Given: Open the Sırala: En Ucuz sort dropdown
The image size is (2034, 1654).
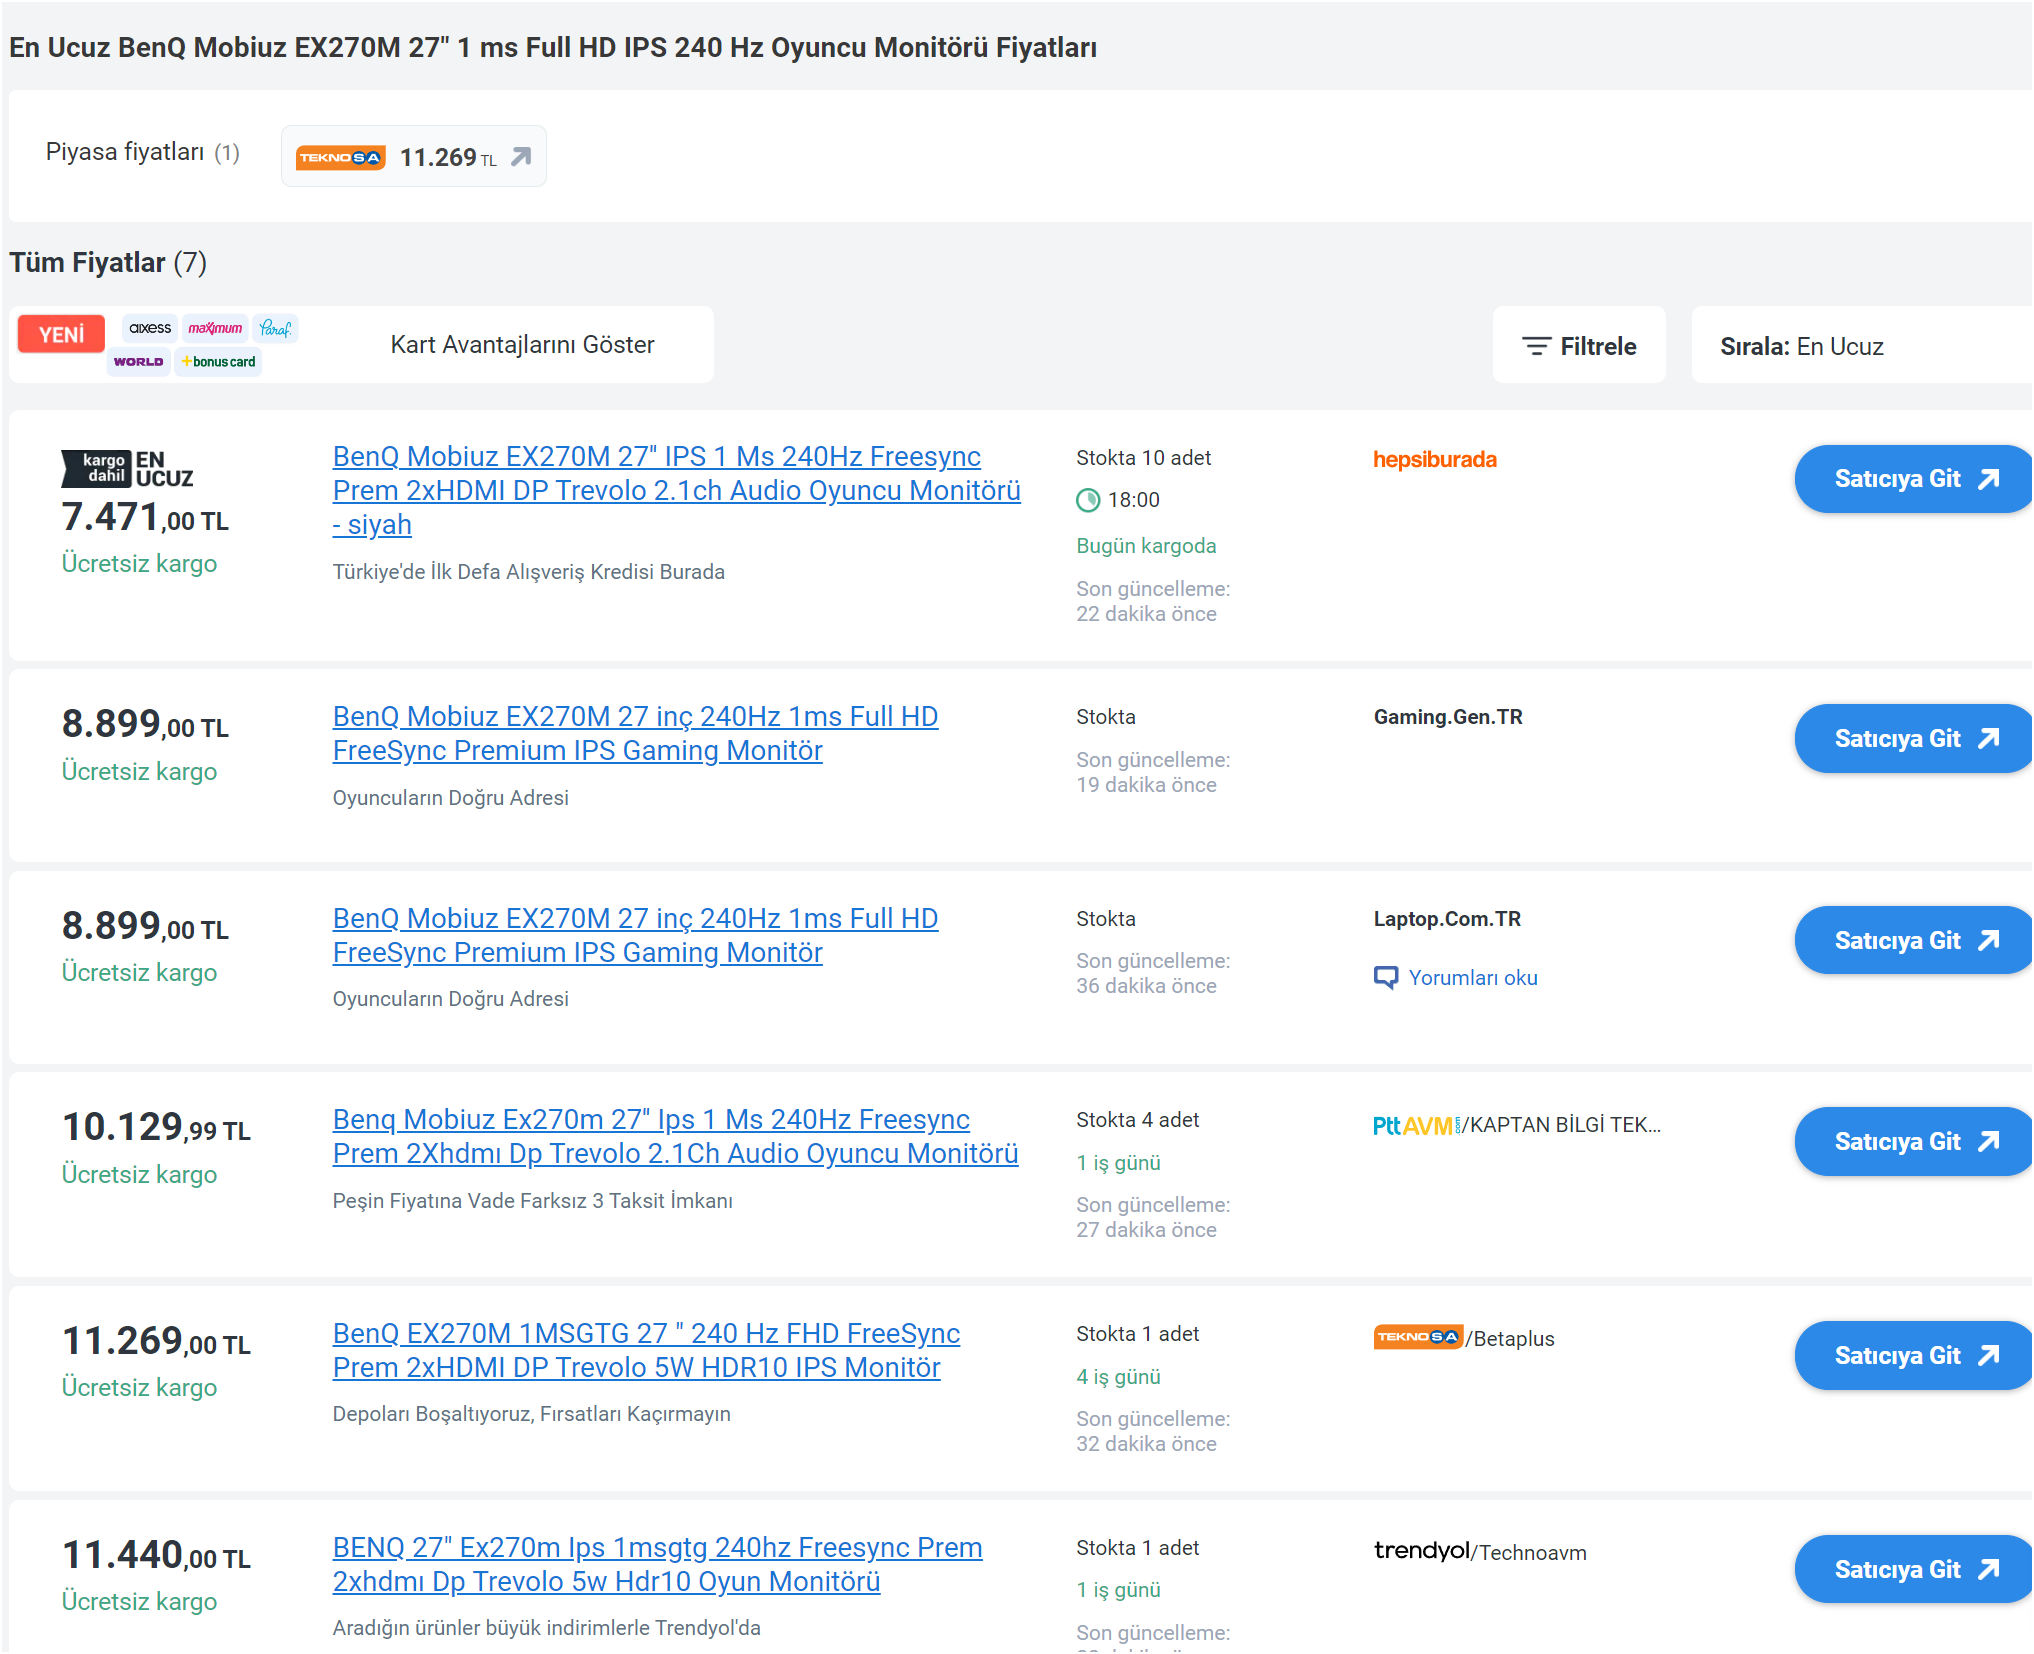Looking at the screenshot, I should (x=1862, y=346).
